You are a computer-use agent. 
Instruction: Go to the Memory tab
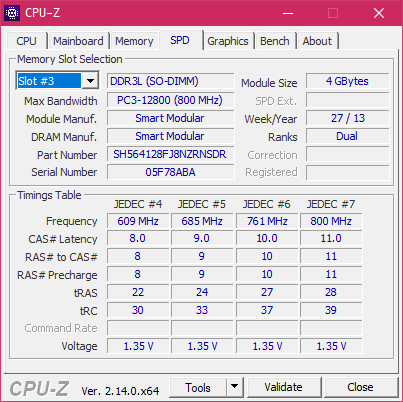[x=134, y=41]
